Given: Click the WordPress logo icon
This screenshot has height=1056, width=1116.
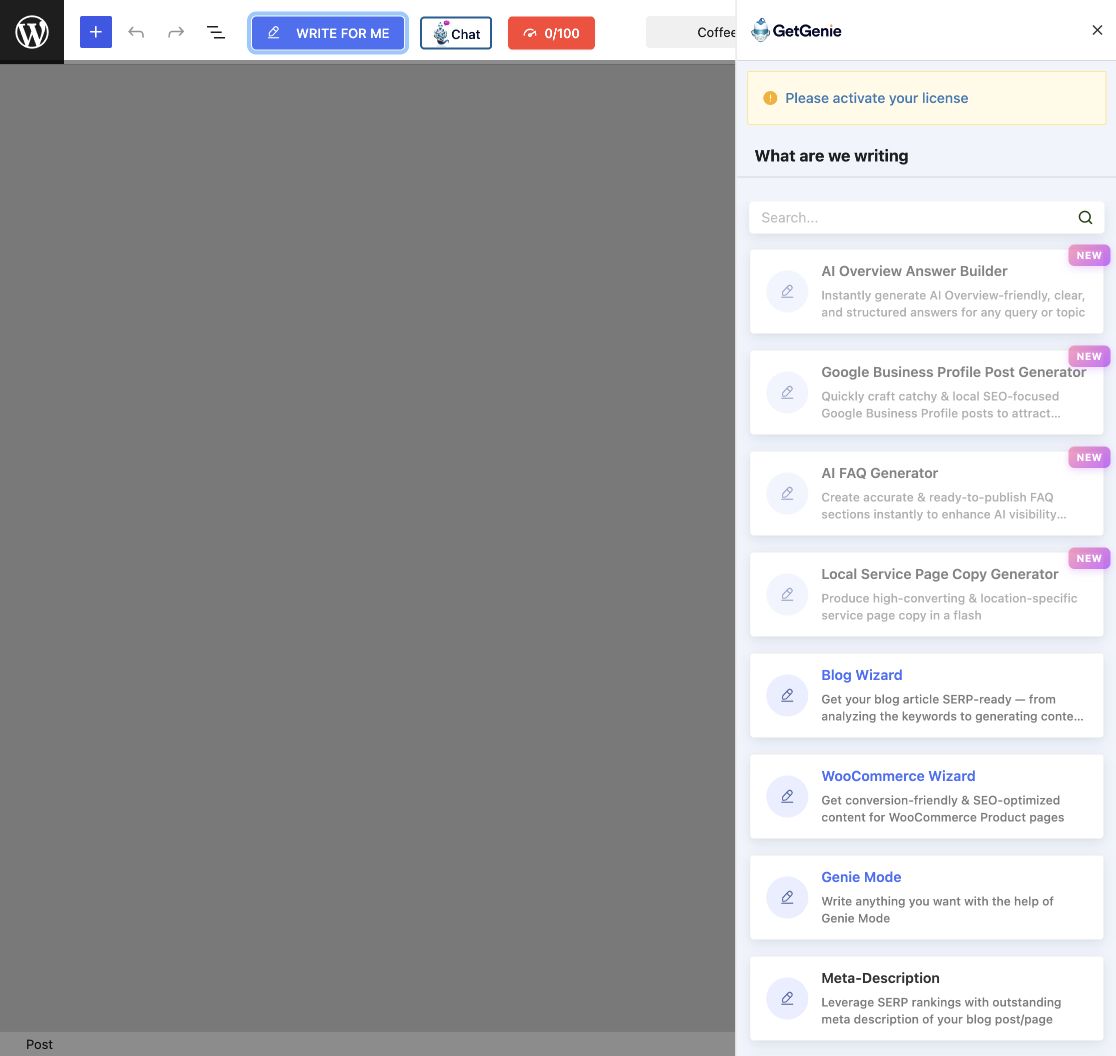Looking at the screenshot, I should [x=32, y=32].
